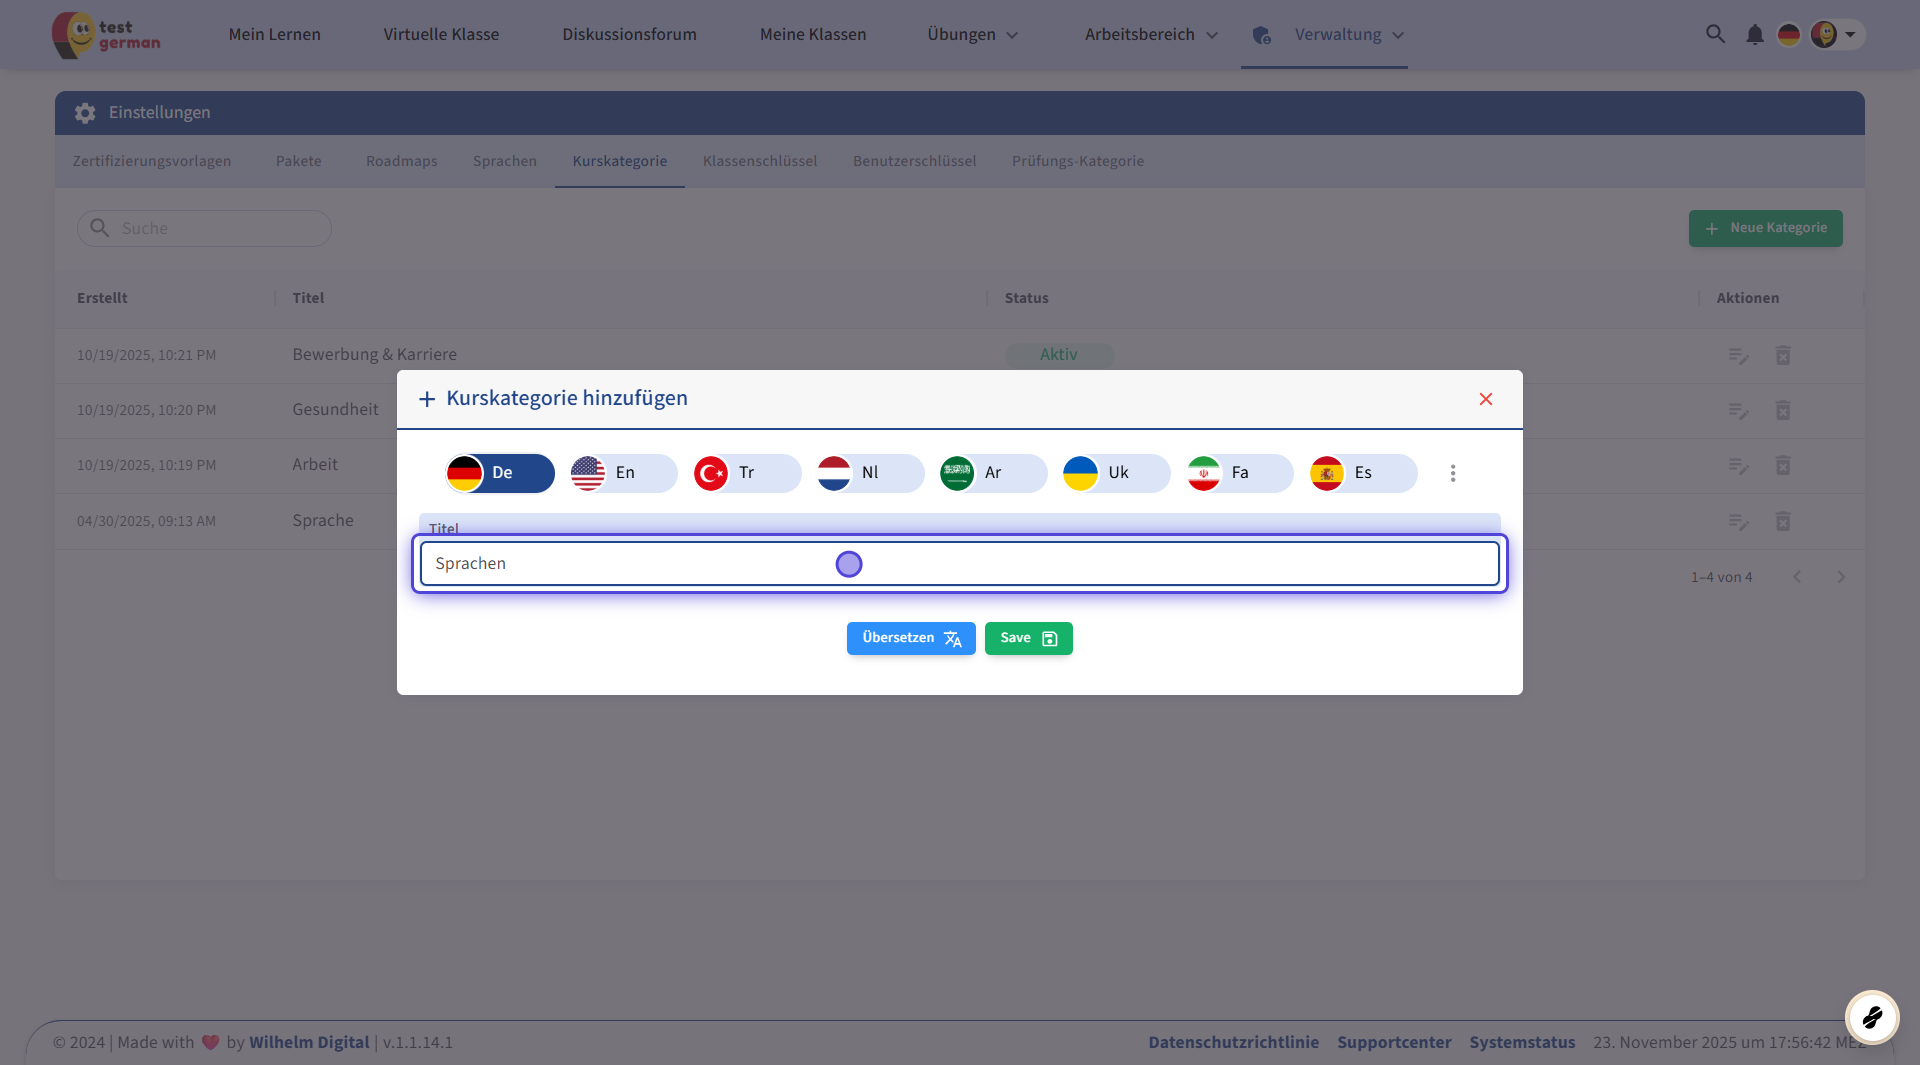Click the edit icon for Bewerbung & Karriere
Viewport: 1920px width, 1065px height.
click(x=1738, y=356)
